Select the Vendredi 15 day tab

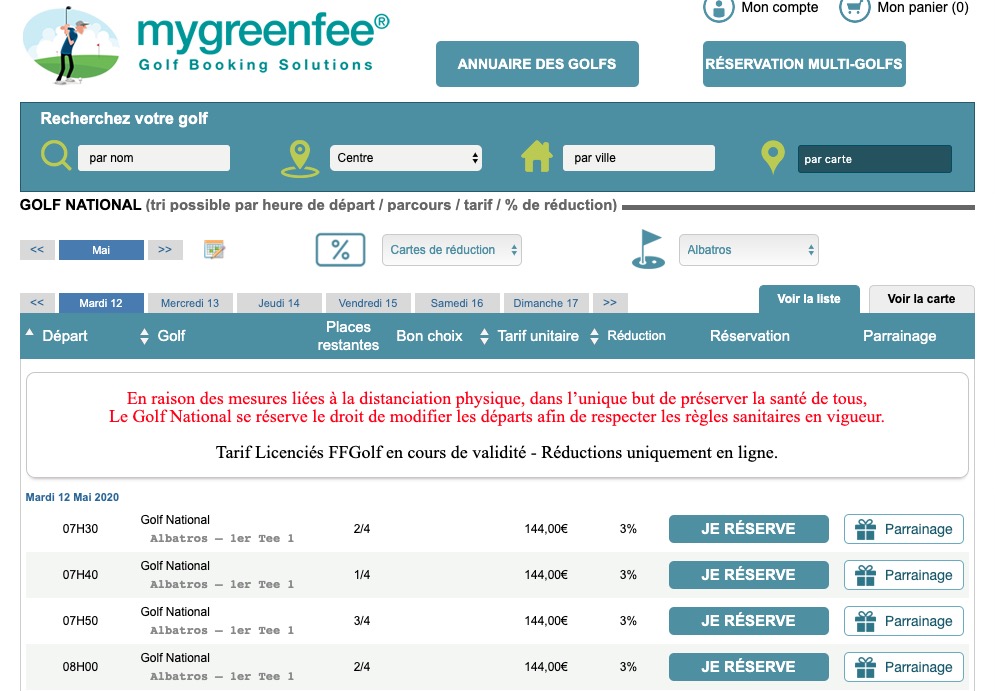click(x=368, y=303)
